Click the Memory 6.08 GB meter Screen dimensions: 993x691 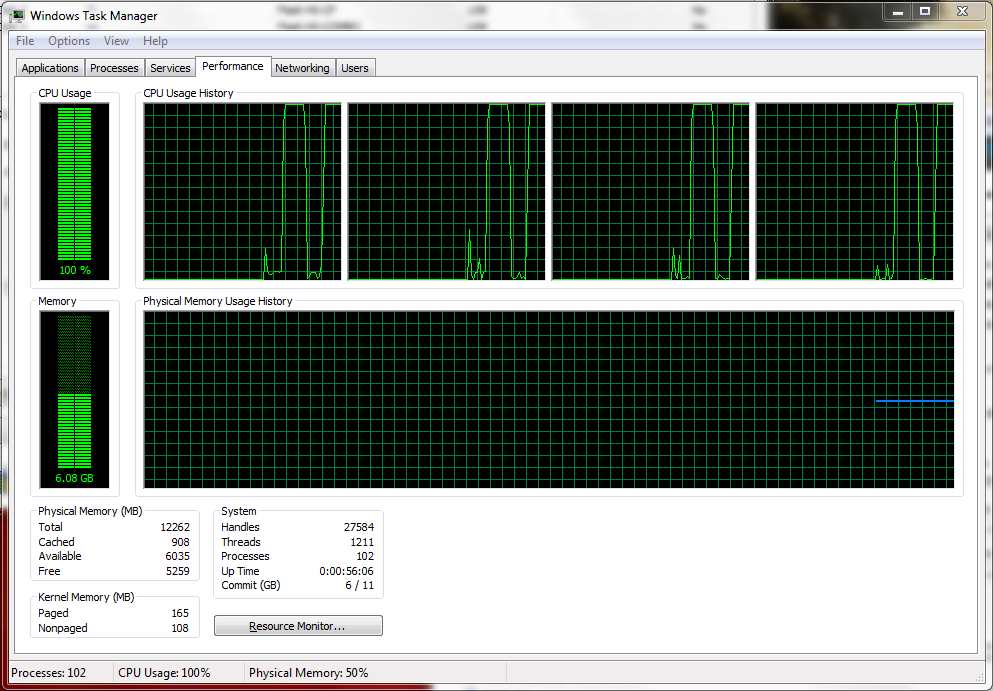pos(75,400)
